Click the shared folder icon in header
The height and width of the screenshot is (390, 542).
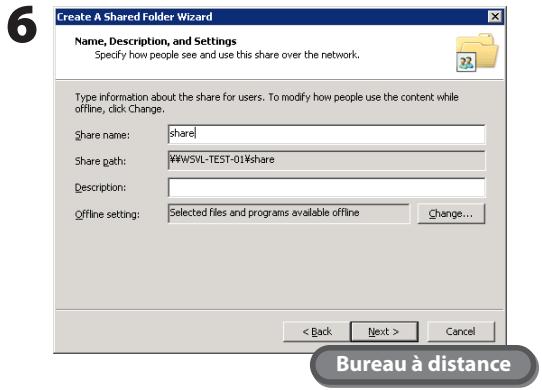(x=477, y=52)
